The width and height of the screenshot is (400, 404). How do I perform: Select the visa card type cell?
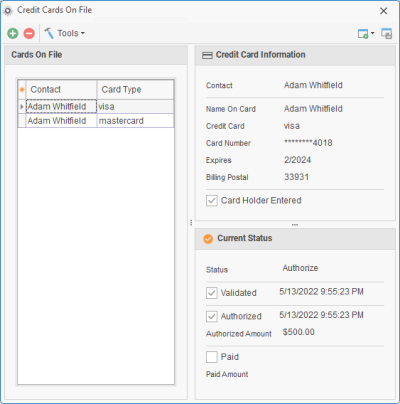135,107
